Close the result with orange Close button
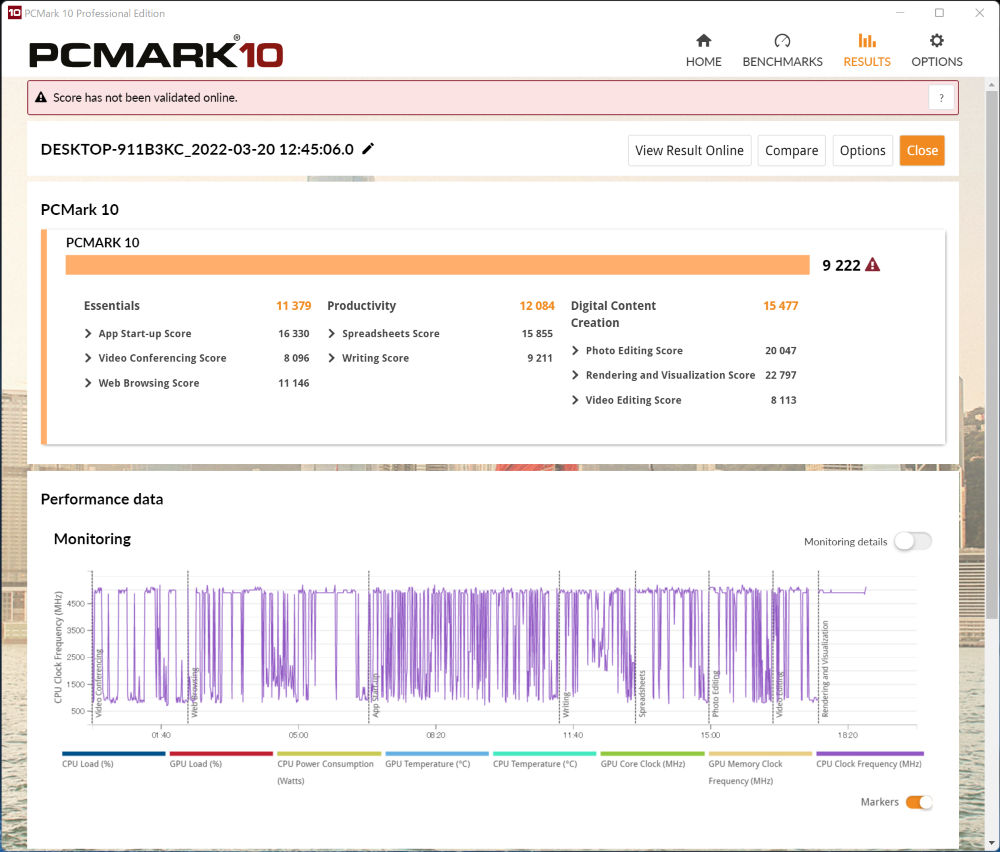 coord(922,151)
